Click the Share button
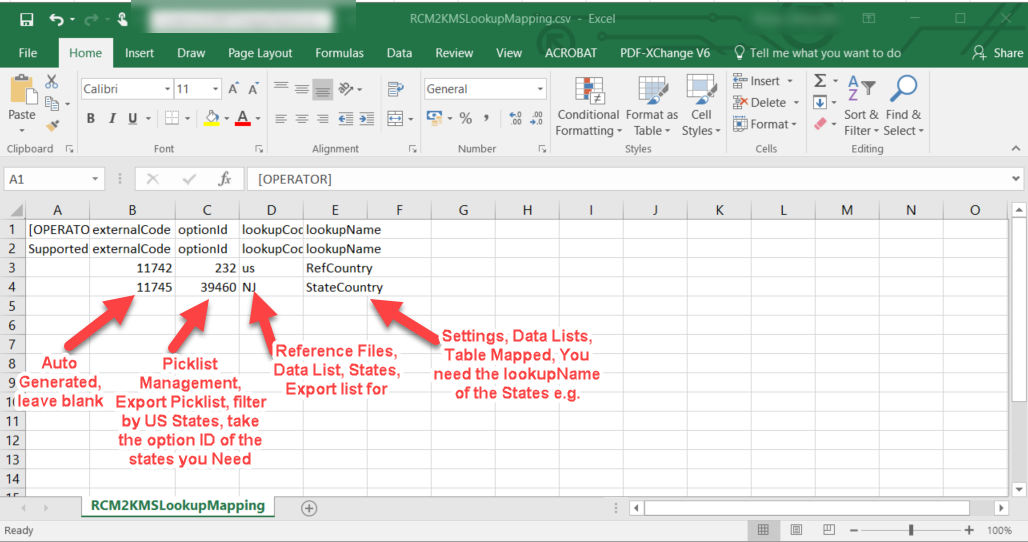 [998, 53]
